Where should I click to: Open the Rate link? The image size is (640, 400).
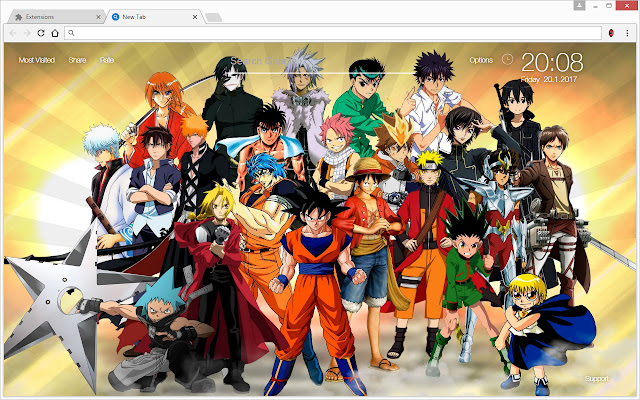(107, 60)
